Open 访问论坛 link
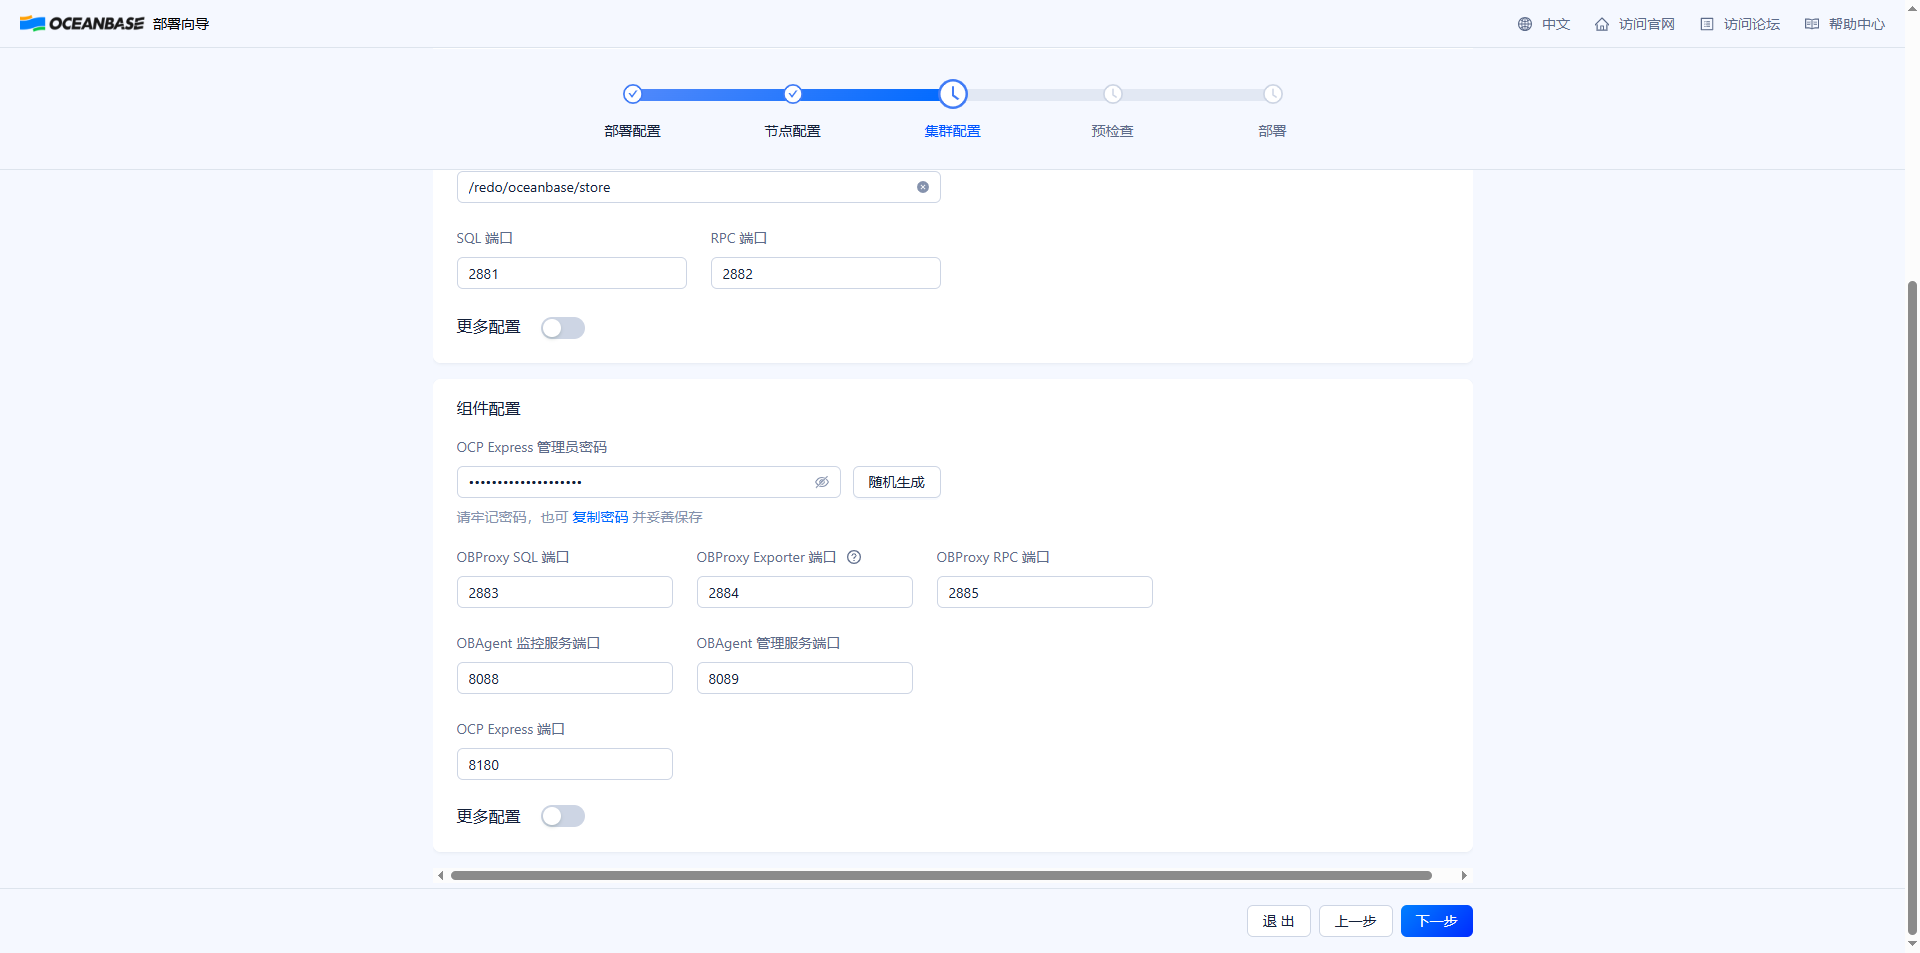The width and height of the screenshot is (1920, 953). coord(1752,24)
